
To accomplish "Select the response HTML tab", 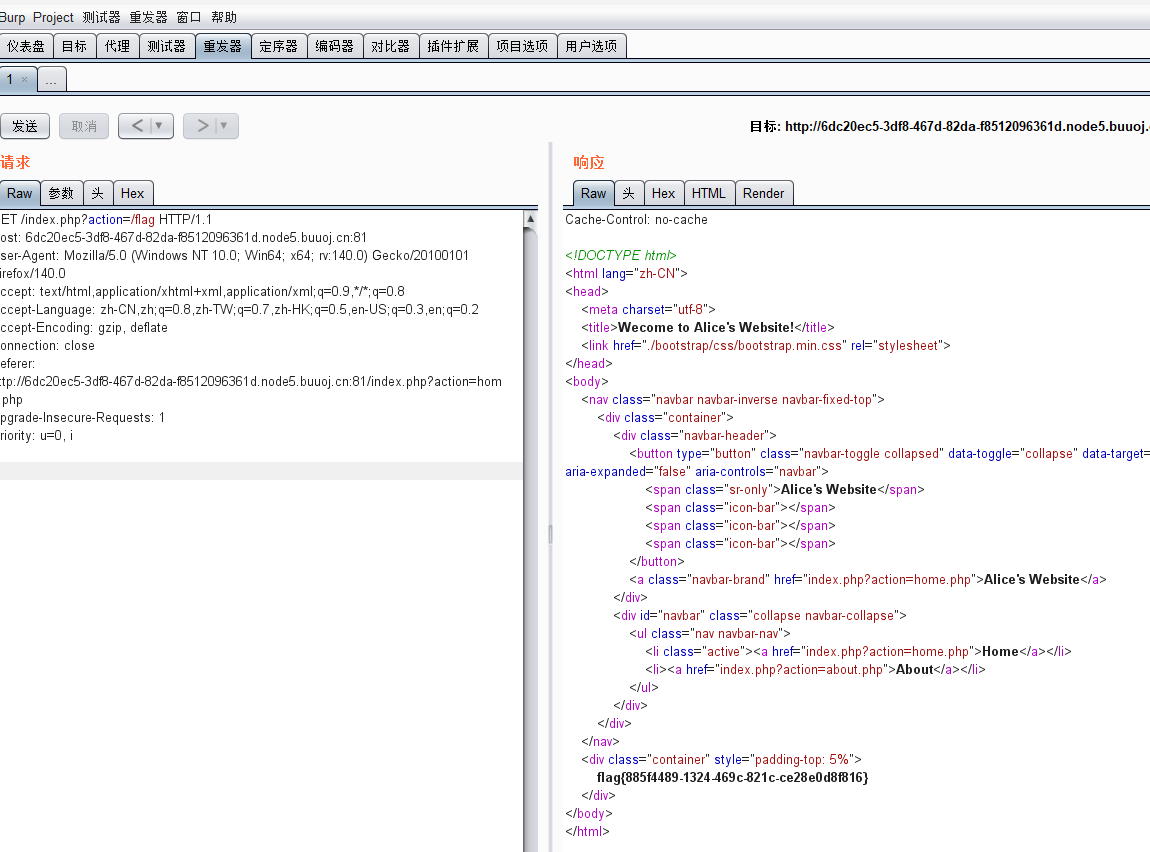I will [x=708, y=194].
